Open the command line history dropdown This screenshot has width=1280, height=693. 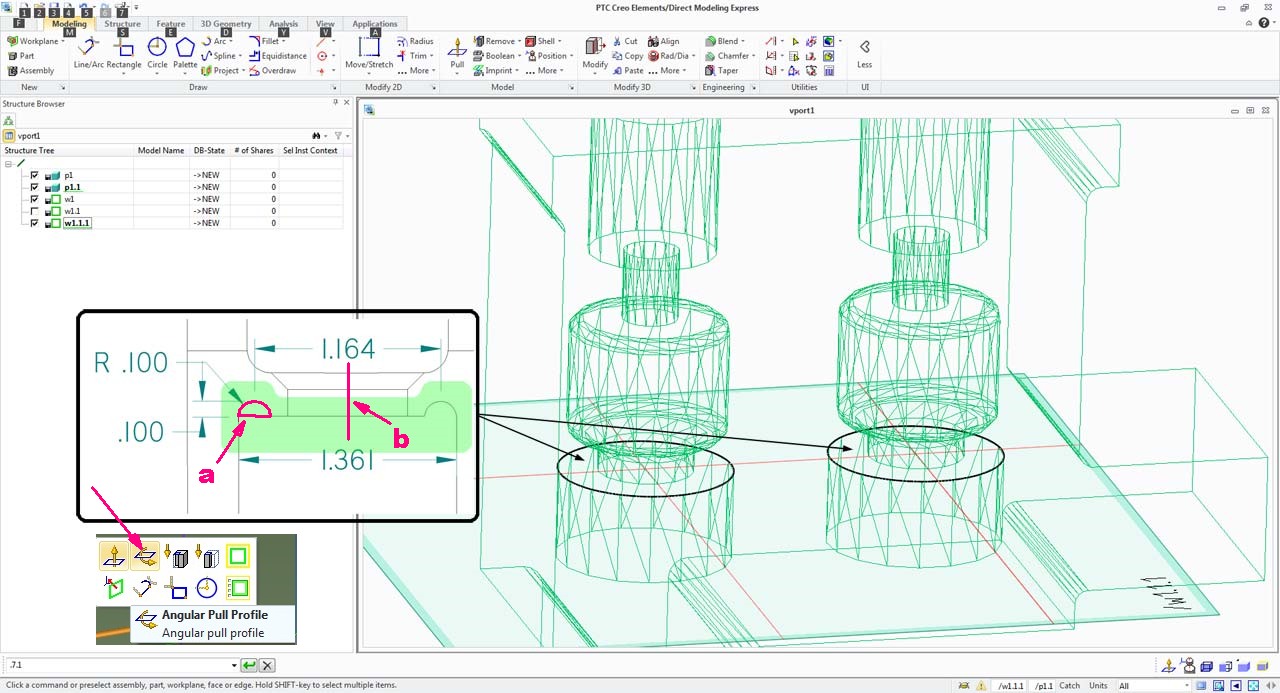tap(234, 665)
